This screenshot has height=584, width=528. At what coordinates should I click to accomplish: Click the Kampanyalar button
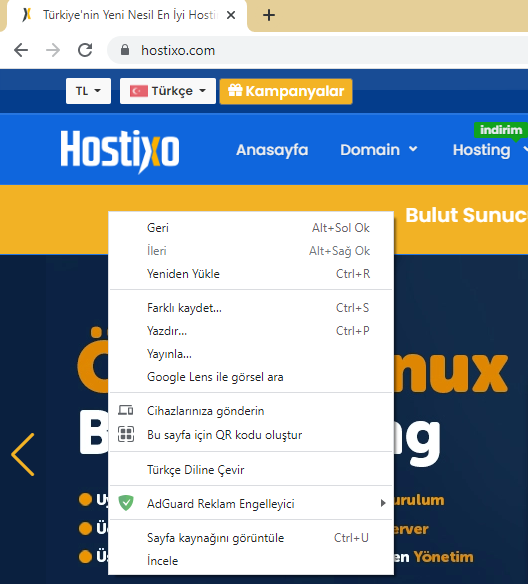[286, 91]
